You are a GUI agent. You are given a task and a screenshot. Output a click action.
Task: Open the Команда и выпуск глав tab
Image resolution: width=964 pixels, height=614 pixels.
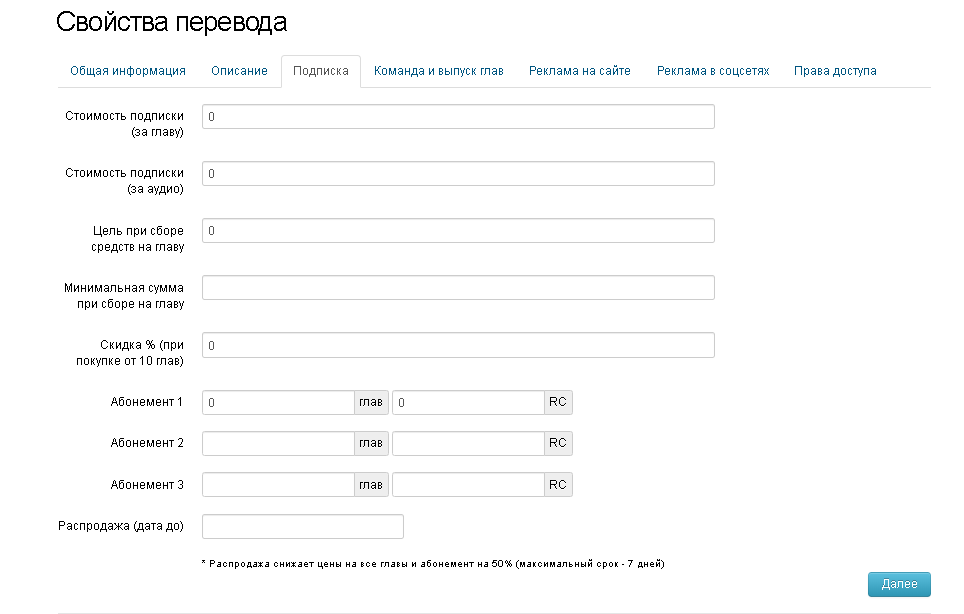(439, 71)
